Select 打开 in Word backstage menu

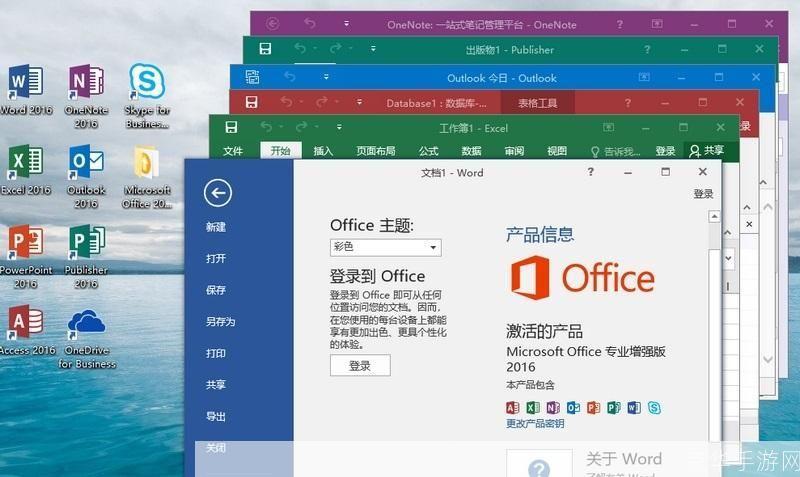tap(216, 259)
